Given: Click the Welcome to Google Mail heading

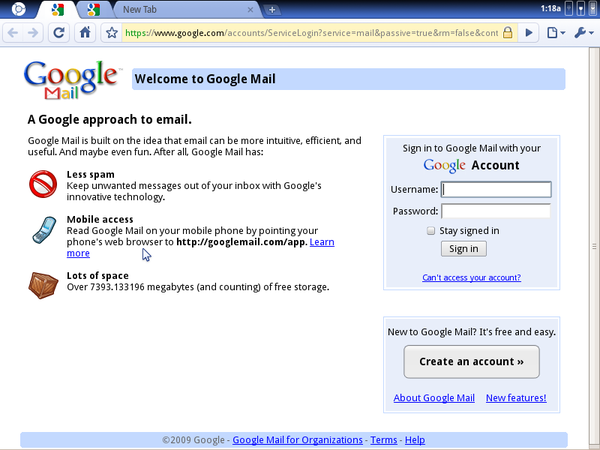Looking at the screenshot, I should (x=205, y=79).
